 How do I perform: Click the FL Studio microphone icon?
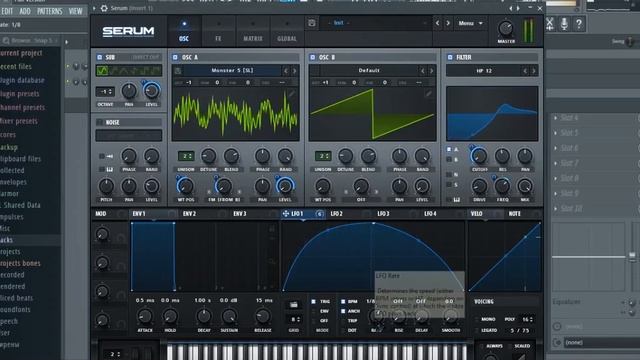pos(564,24)
